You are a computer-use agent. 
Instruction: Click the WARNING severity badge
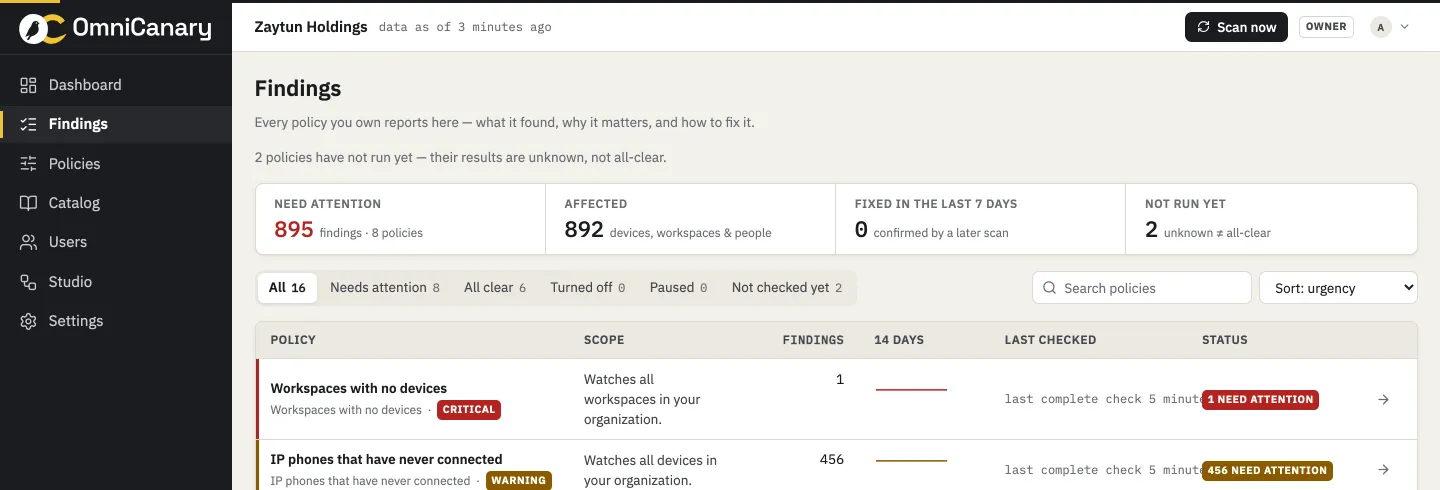[519, 480]
